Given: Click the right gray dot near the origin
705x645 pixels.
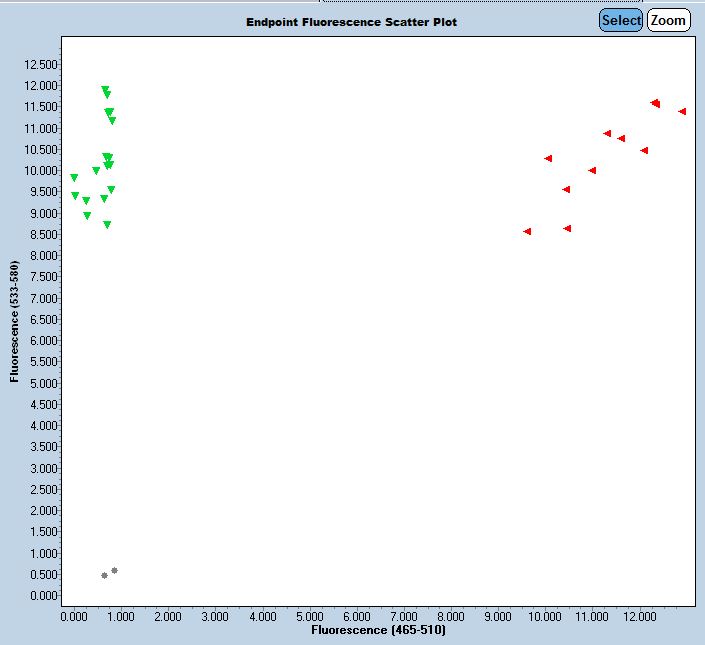Looking at the screenshot, I should coord(115,570).
